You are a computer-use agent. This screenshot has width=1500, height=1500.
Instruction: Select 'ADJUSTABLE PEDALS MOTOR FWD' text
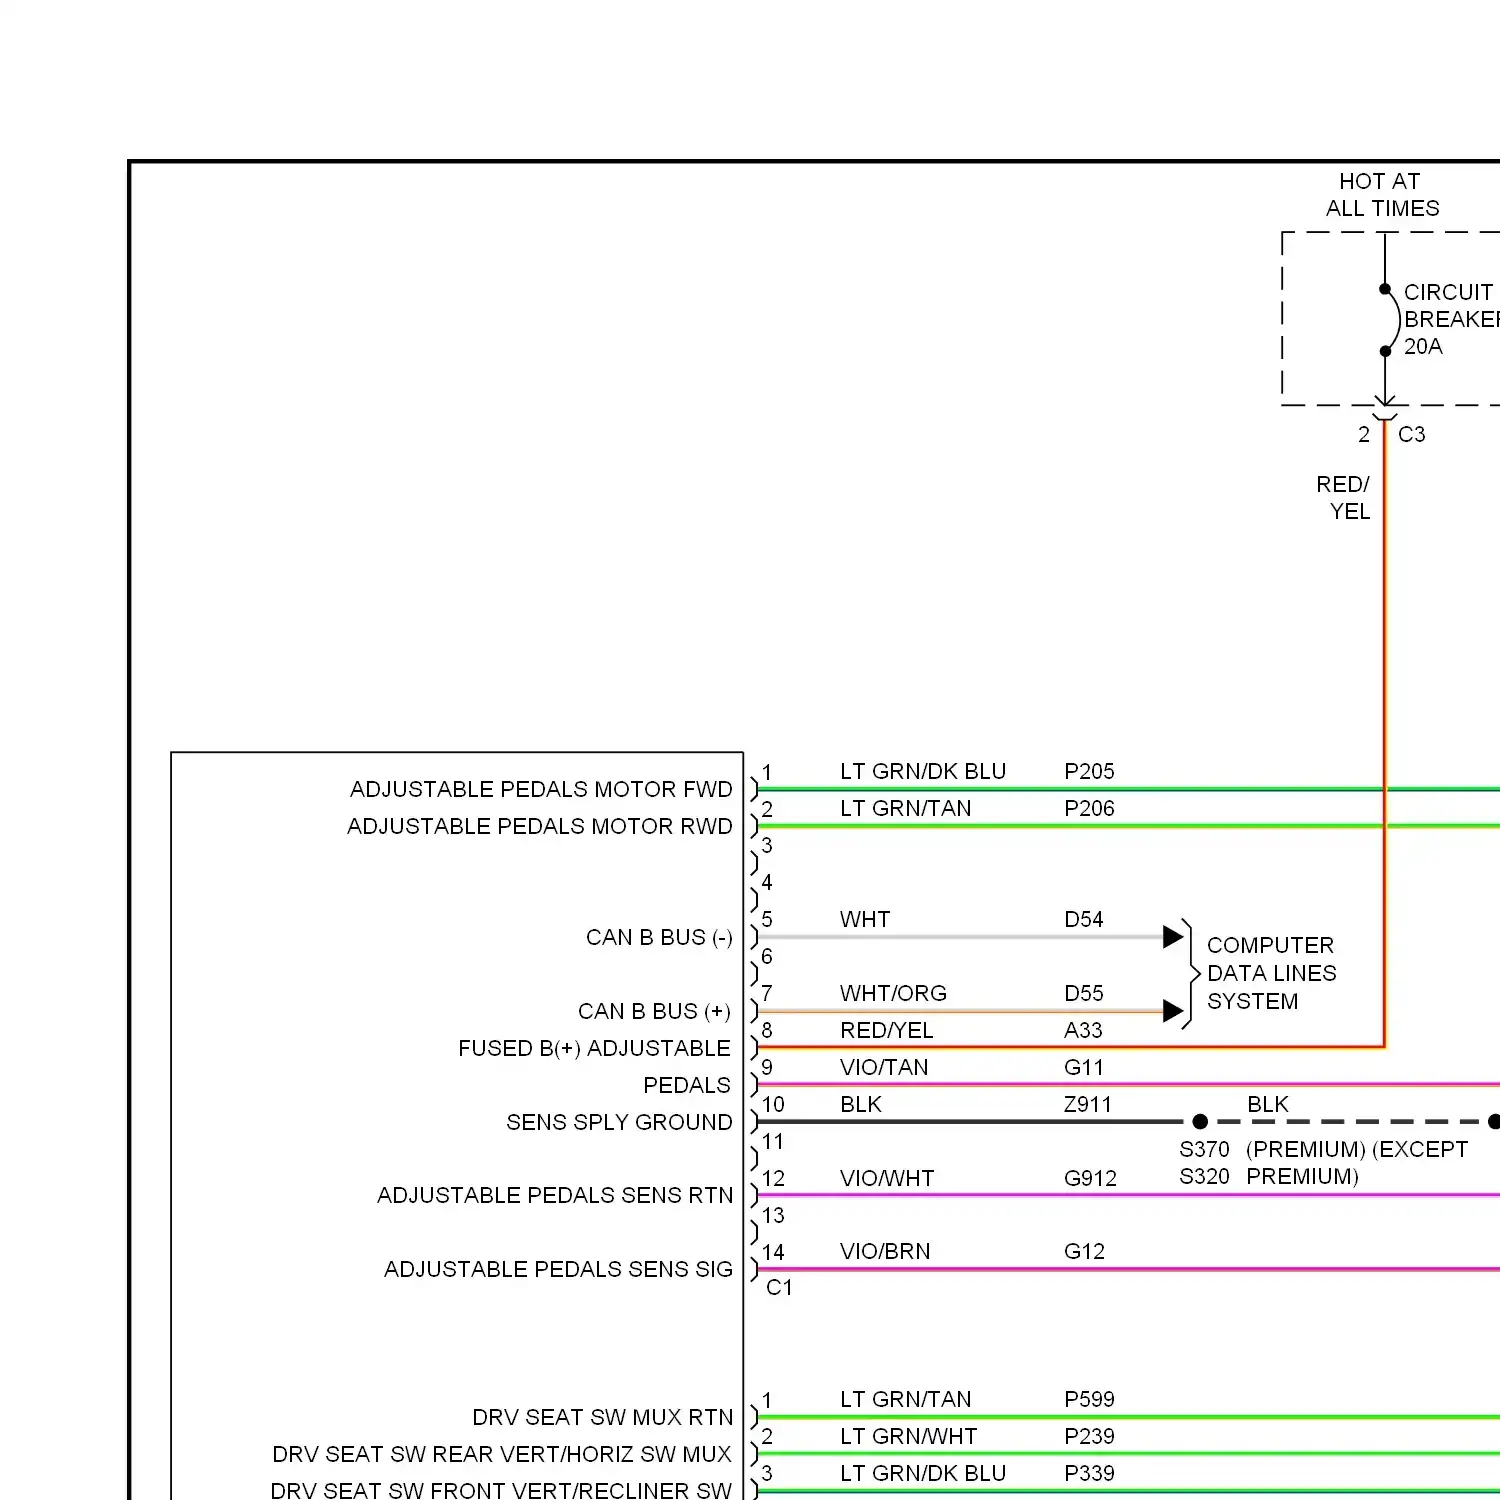(541, 789)
